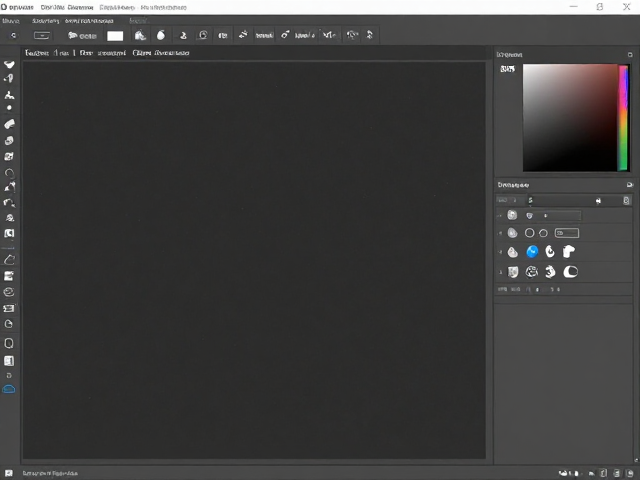This screenshot has height=480, width=640.
Task: Click the page icon ending the panel header row
Action: point(626,200)
